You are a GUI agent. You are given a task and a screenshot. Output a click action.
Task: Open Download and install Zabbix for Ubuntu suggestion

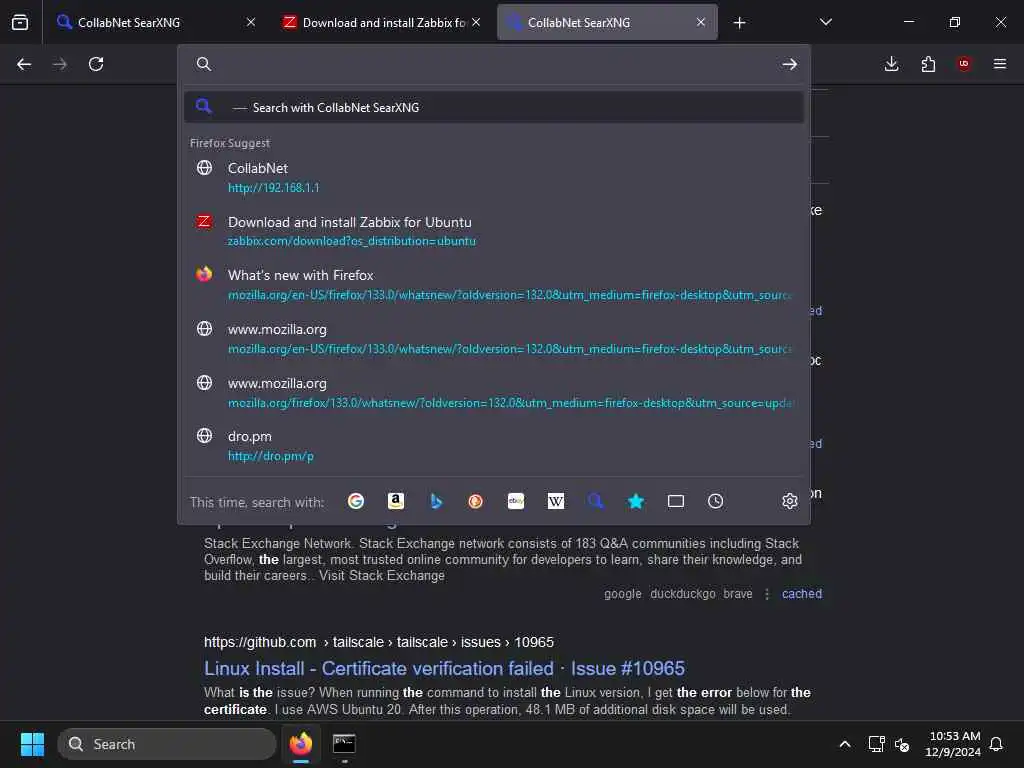click(494, 231)
